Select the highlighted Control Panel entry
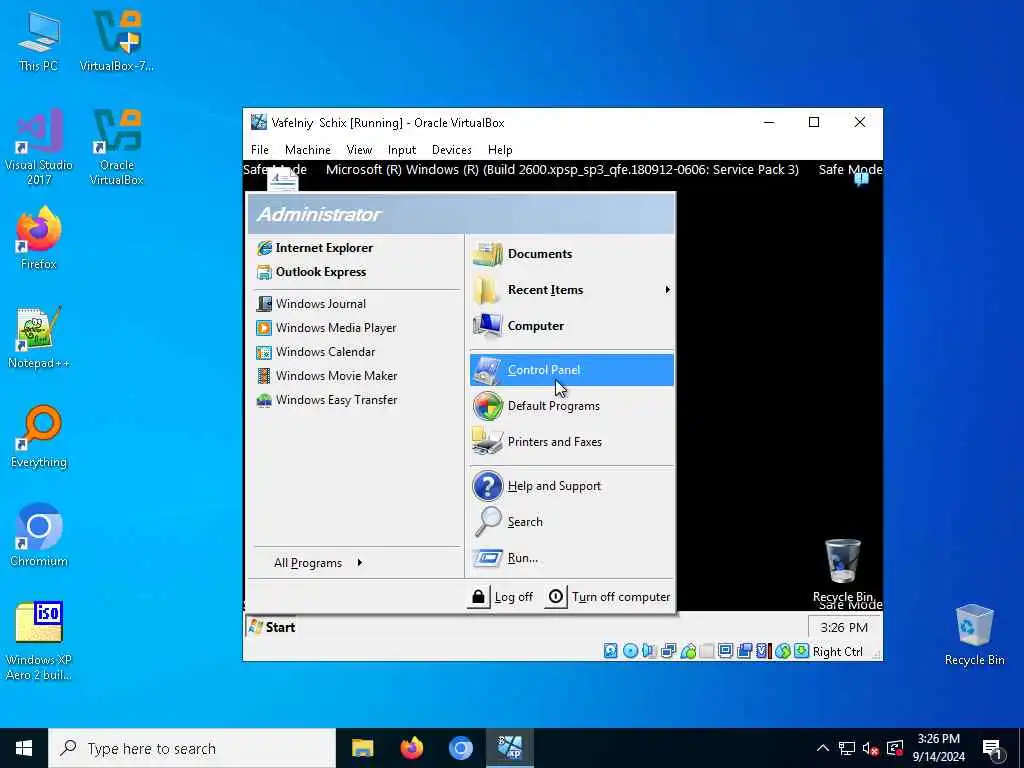Viewport: 1024px width, 768px height. click(x=571, y=370)
